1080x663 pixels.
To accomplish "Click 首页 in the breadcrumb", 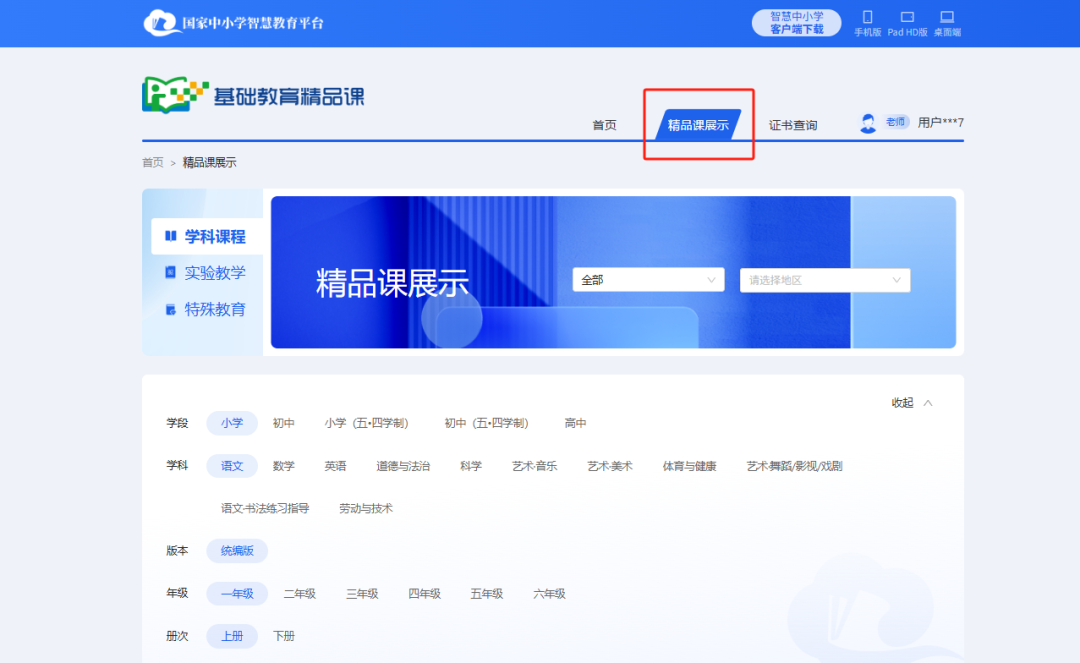I will click(x=152, y=161).
